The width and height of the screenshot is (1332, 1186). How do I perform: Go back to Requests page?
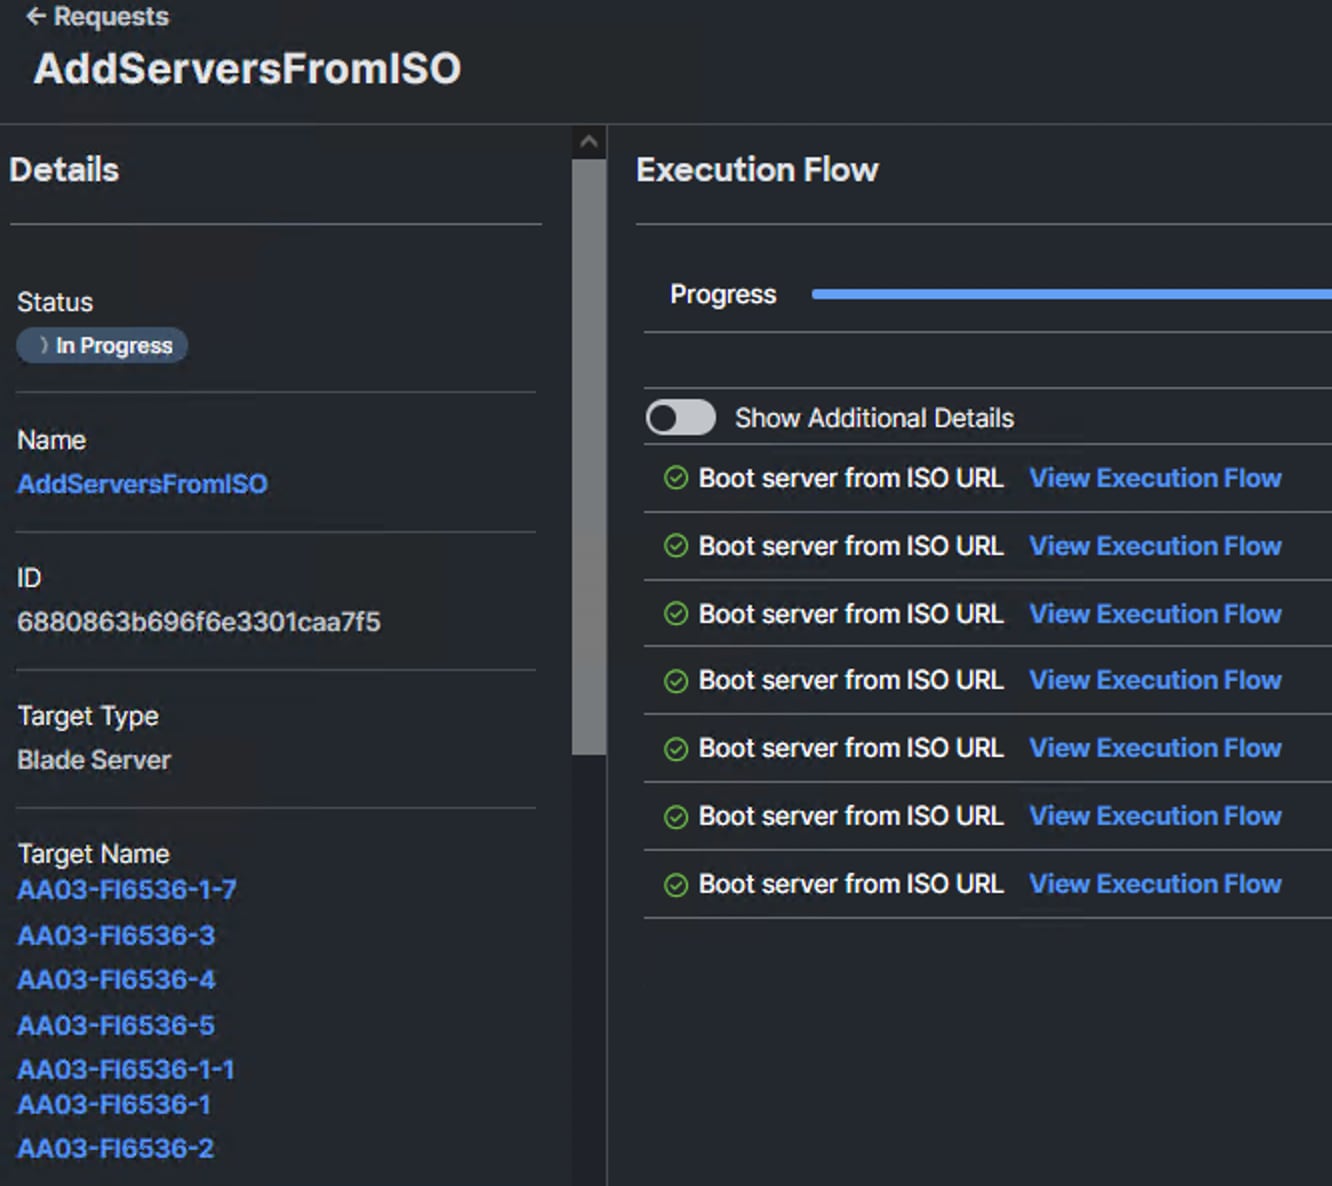[x=110, y=16]
